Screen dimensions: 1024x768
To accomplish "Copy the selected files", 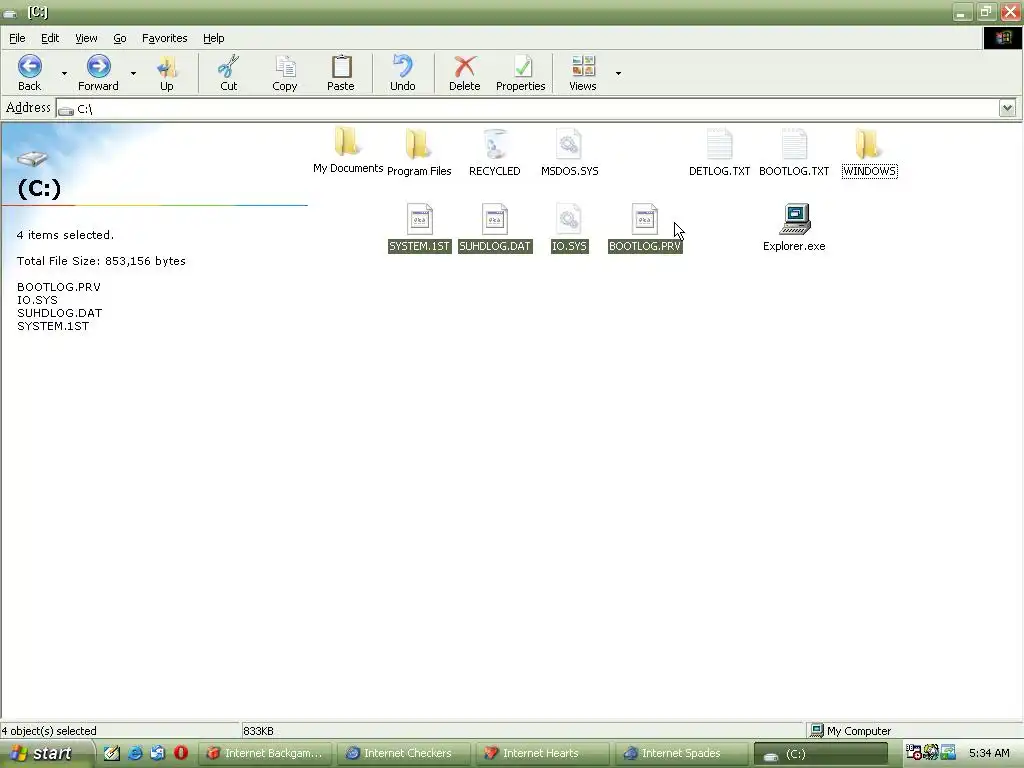I will tap(285, 73).
